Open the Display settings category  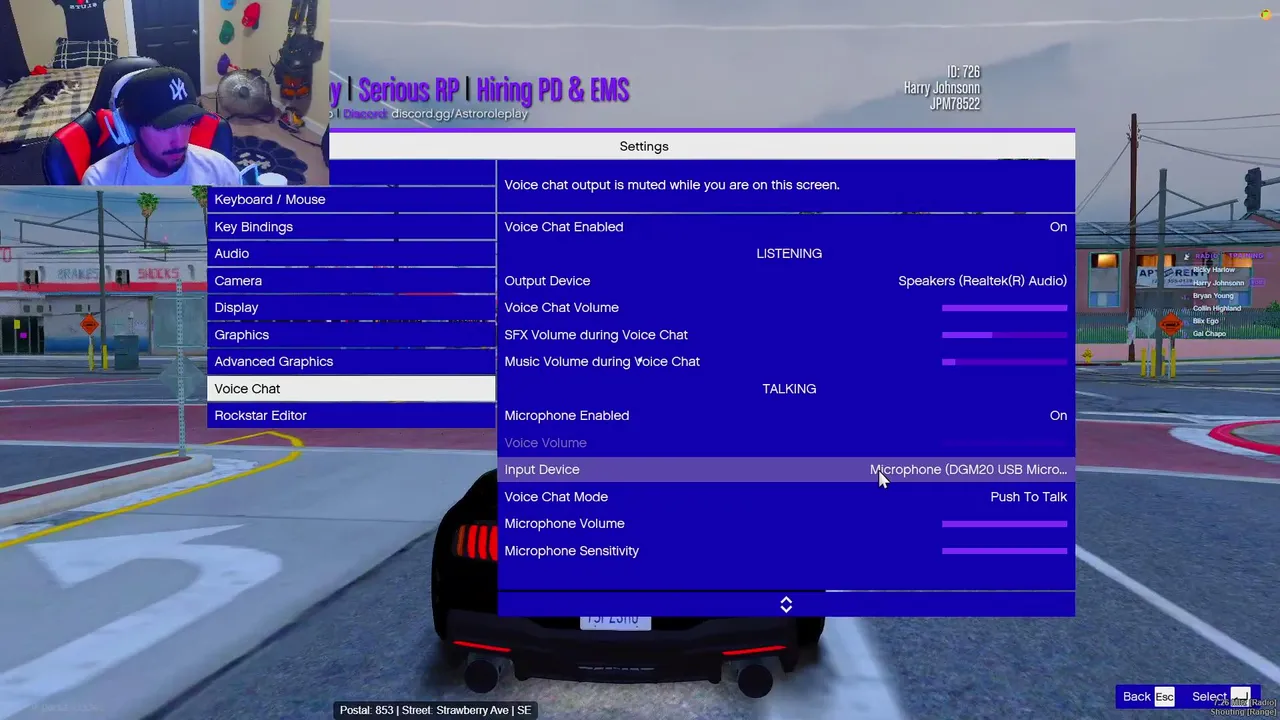(x=351, y=308)
